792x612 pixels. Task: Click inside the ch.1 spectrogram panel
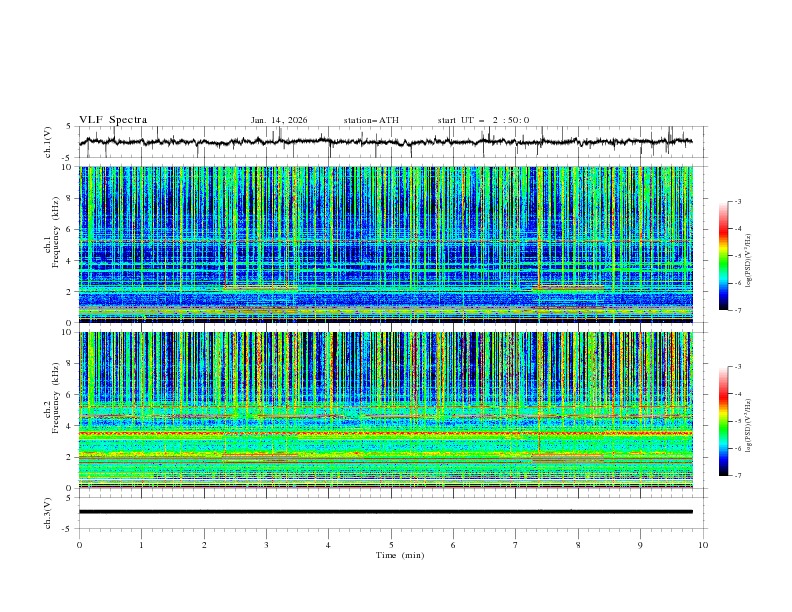click(x=390, y=244)
